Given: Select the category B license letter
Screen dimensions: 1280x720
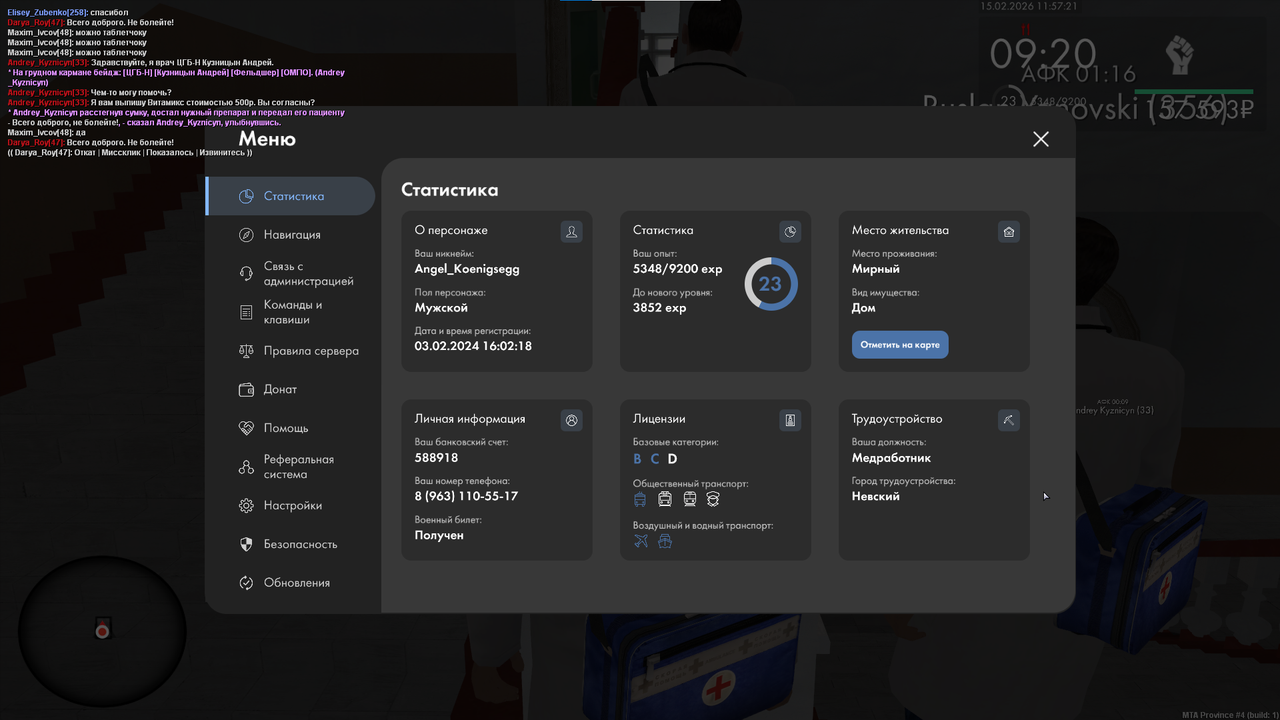Looking at the screenshot, I should coord(638,459).
